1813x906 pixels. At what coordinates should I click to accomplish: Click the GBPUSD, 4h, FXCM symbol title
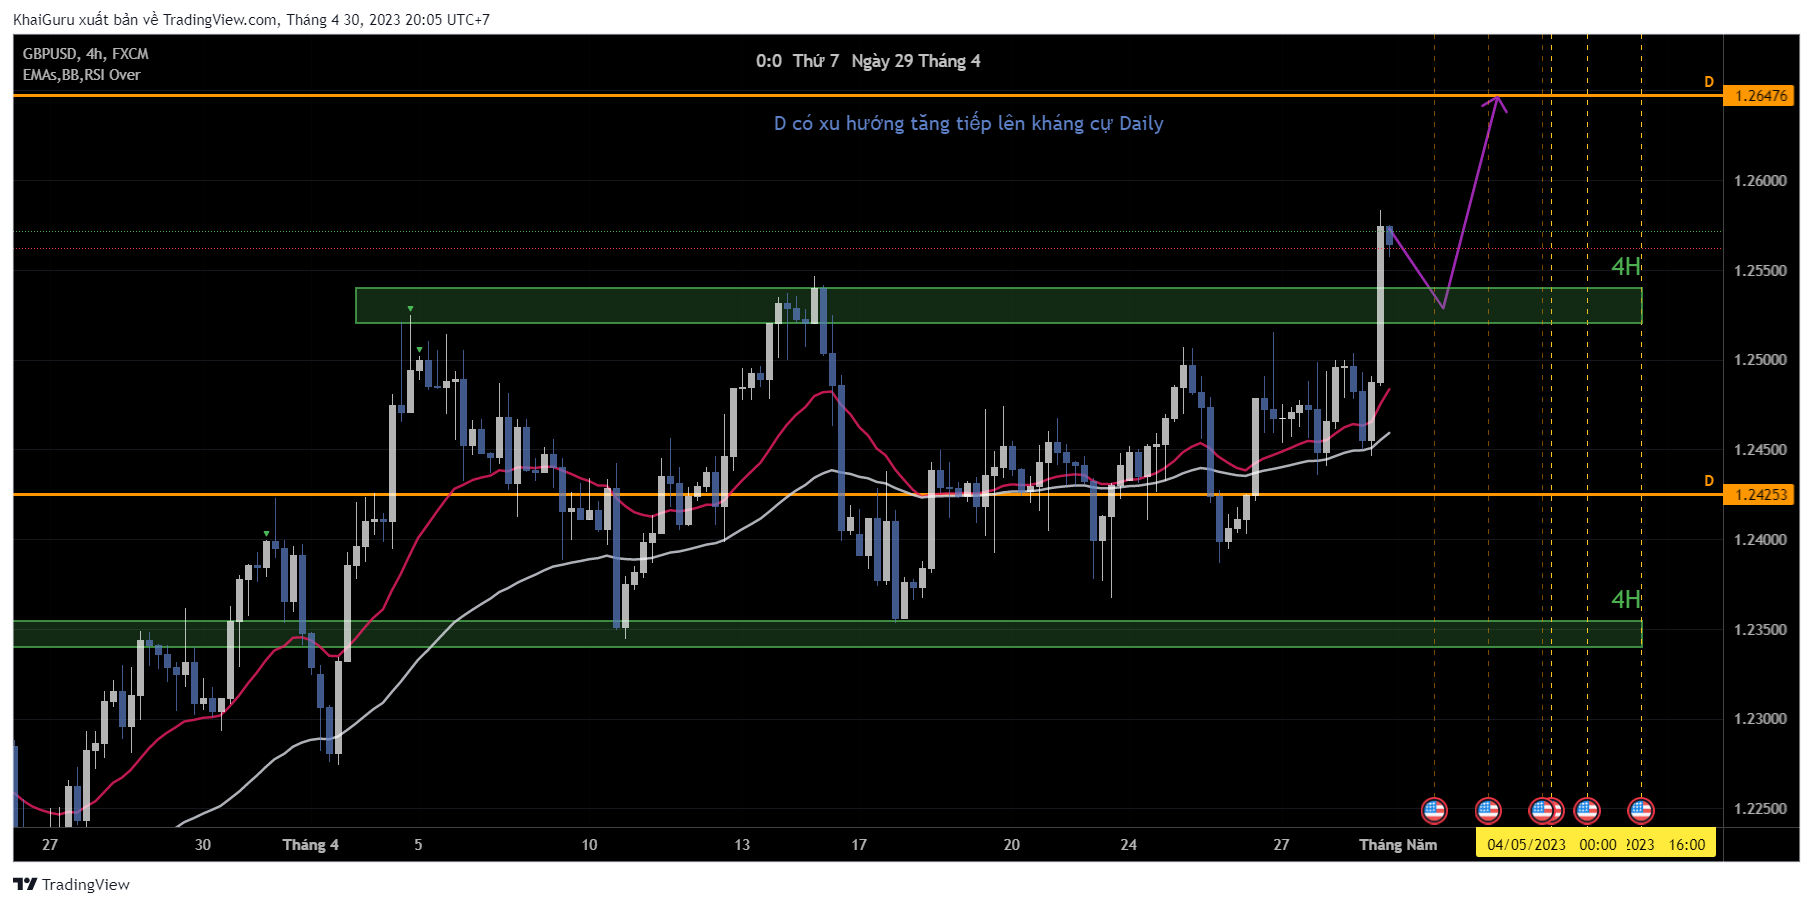(x=86, y=54)
